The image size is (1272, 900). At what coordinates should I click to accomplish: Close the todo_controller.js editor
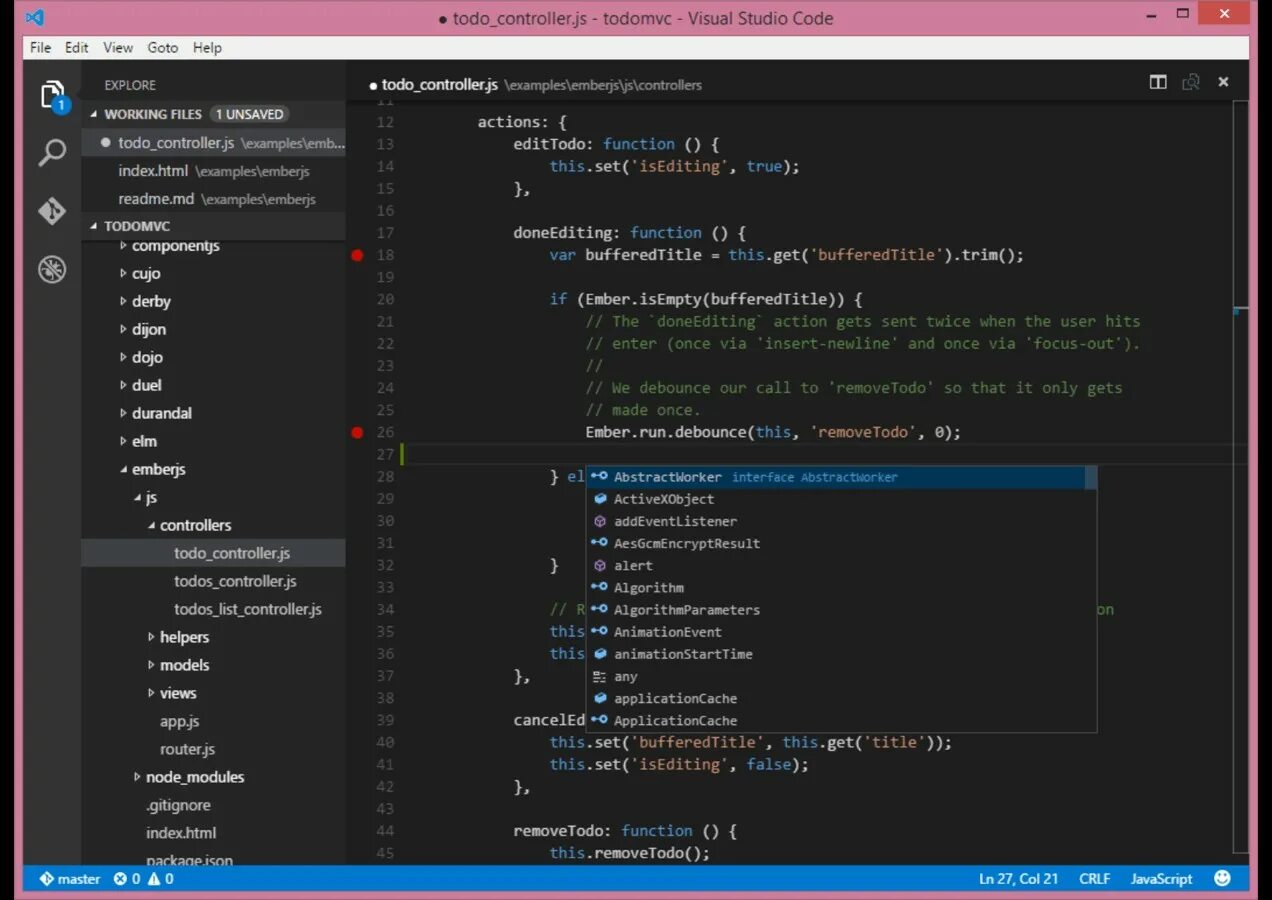pos(1223,83)
